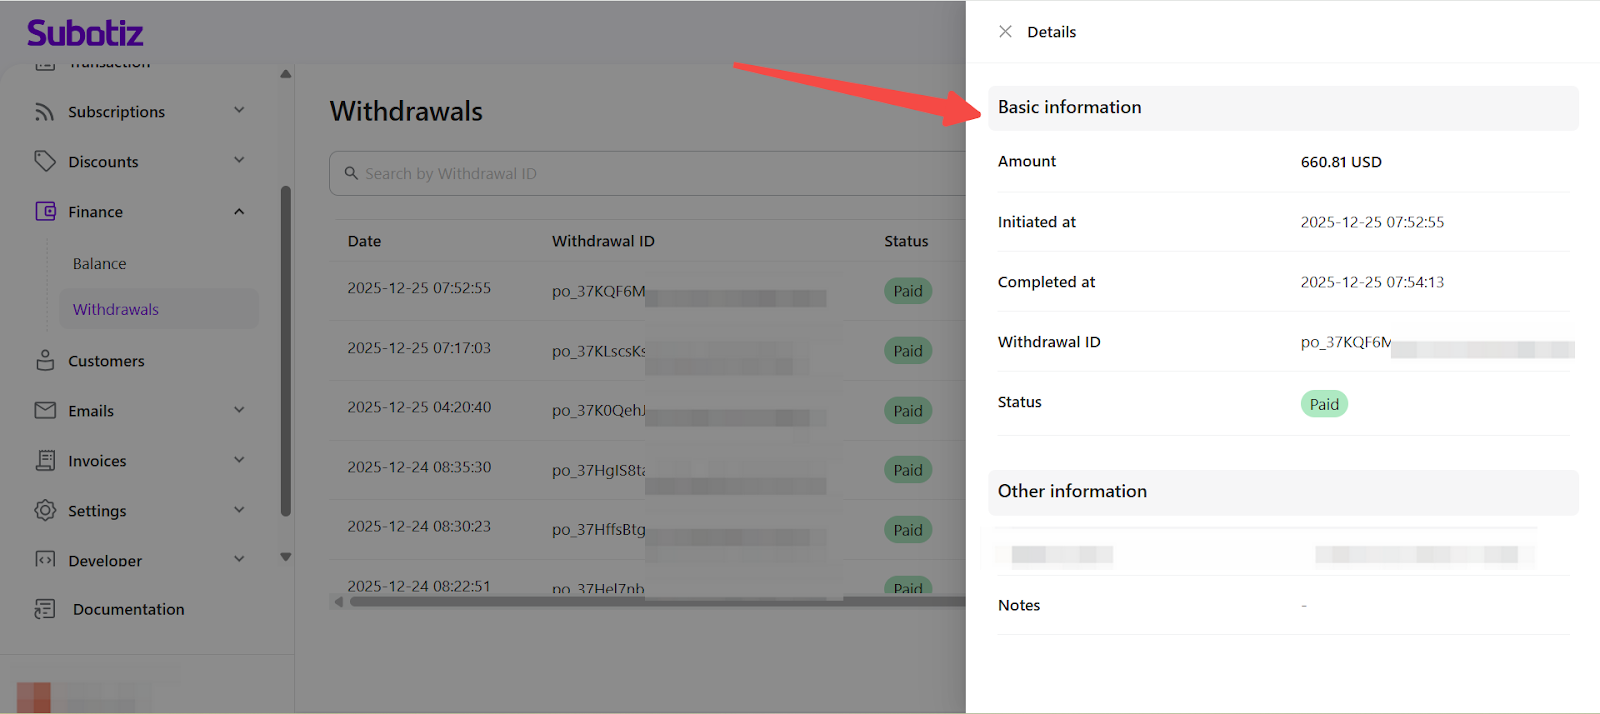Click the Invoices receipt icon
Image resolution: width=1600 pixels, height=714 pixels.
45,460
